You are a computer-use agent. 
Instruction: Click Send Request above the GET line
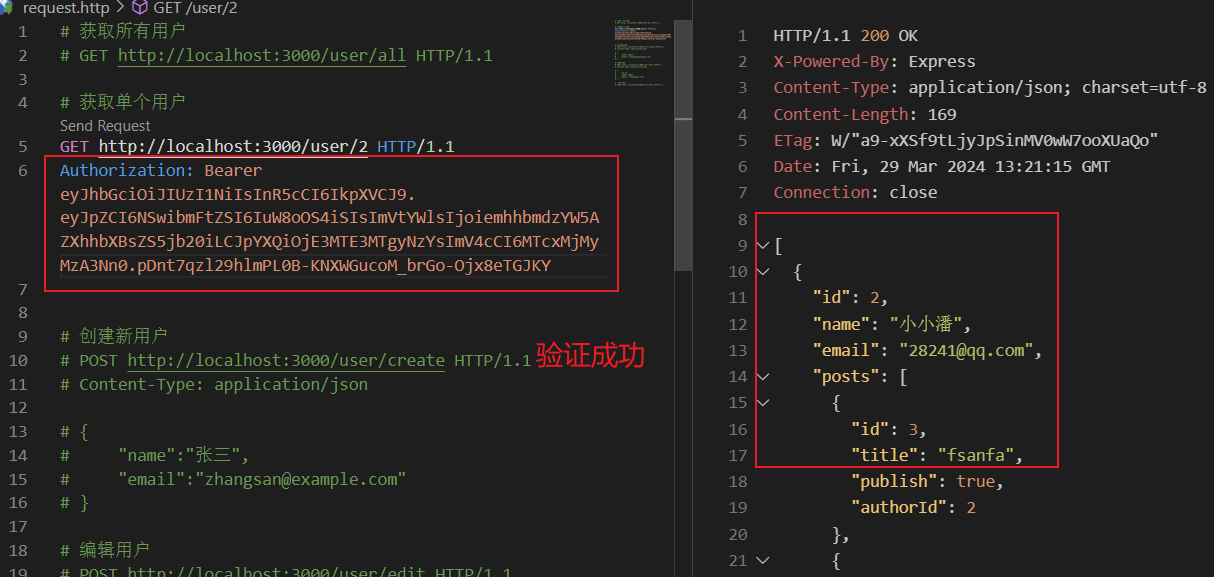point(105,126)
